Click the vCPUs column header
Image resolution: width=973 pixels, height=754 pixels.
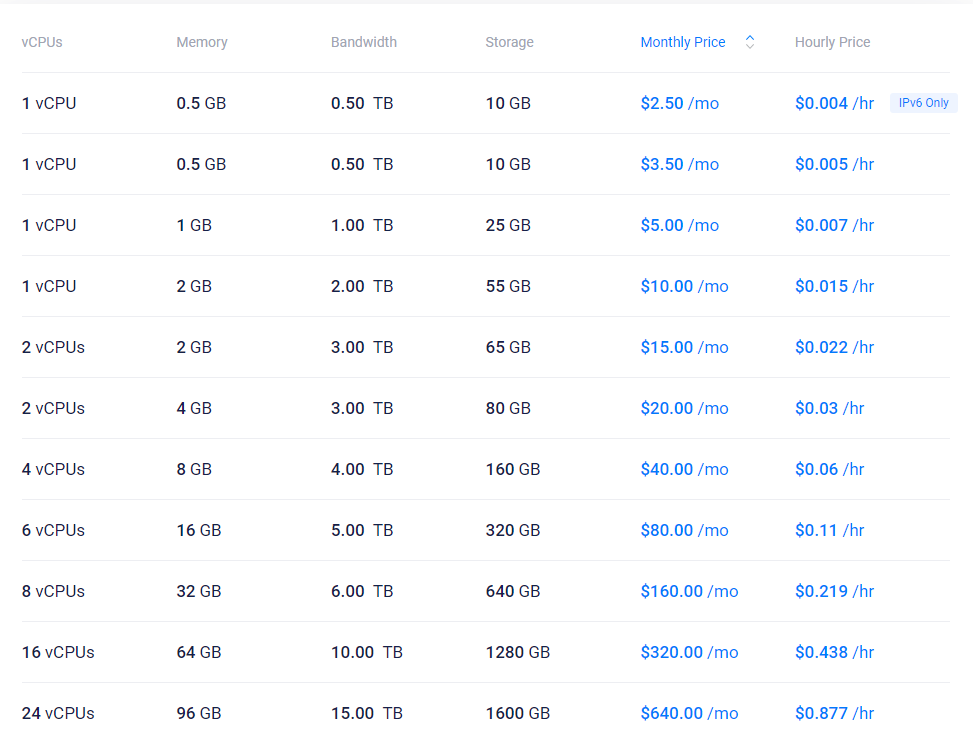(x=42, y=42)
